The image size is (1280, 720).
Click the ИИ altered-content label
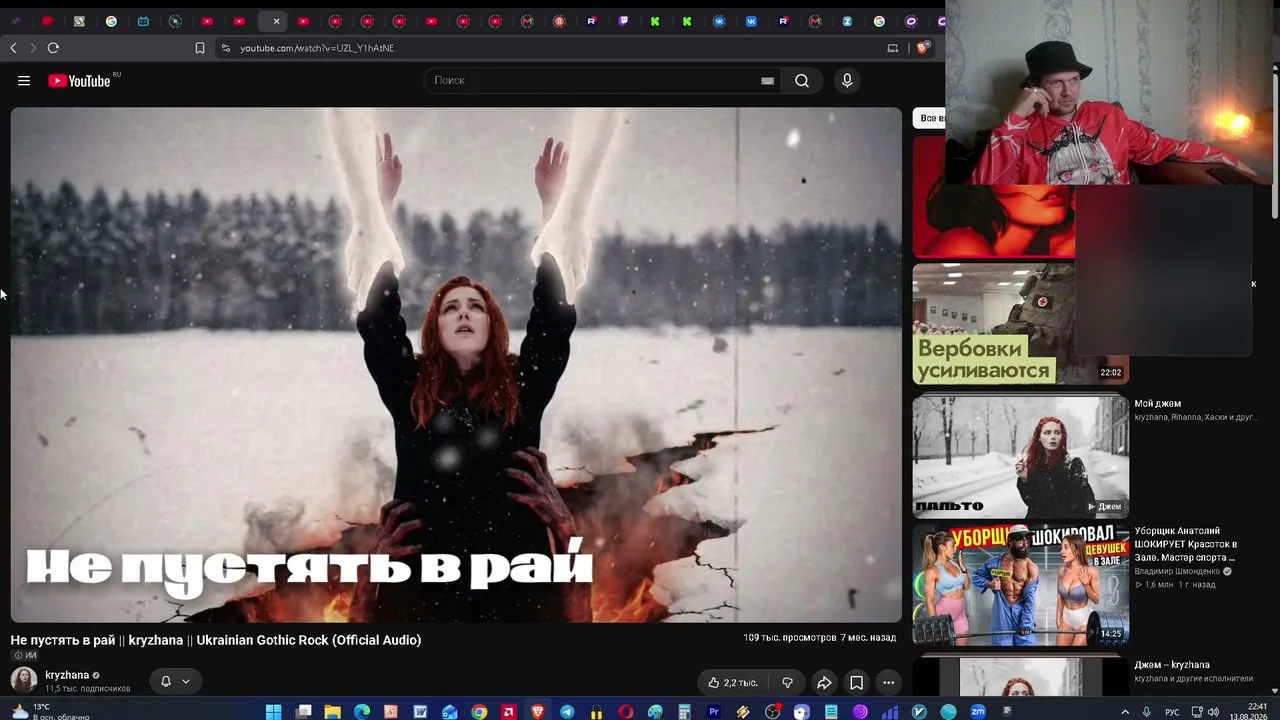25,656
